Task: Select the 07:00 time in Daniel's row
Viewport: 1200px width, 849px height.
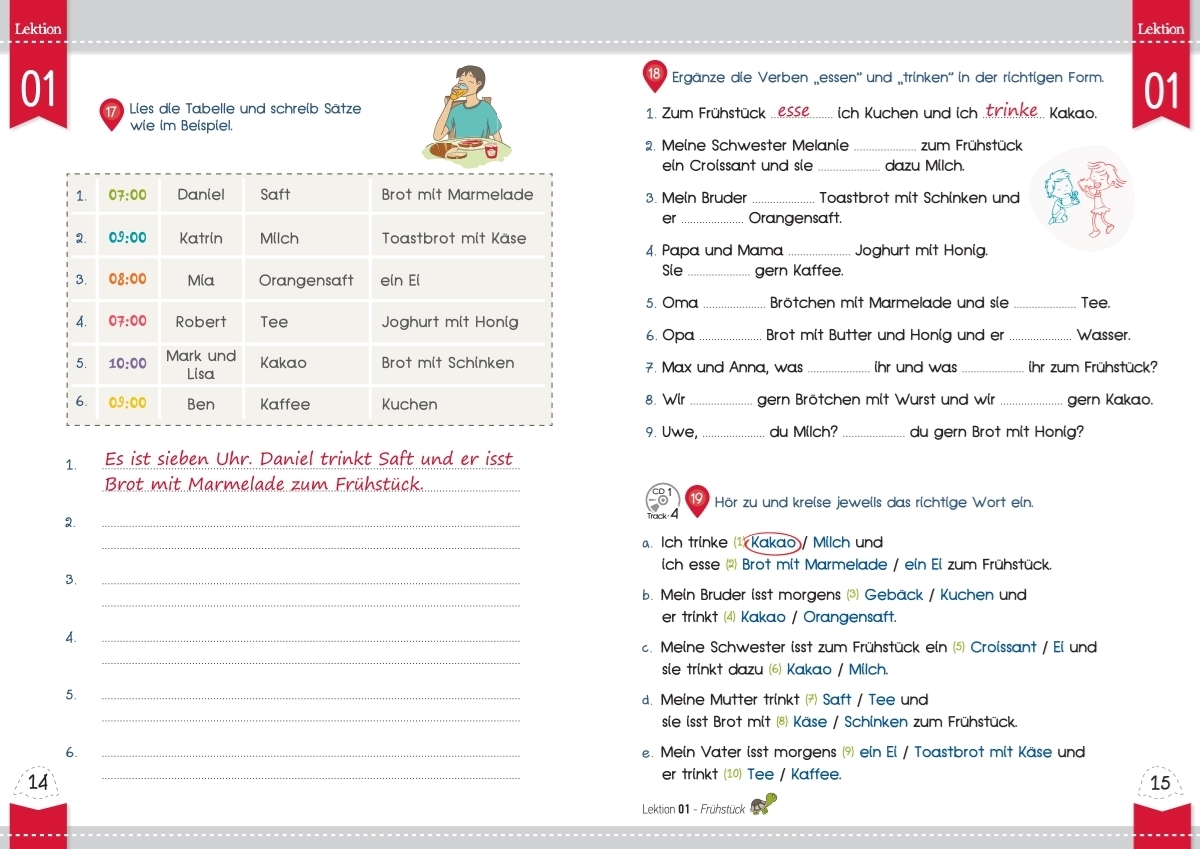Action: (x=128, y=195)
